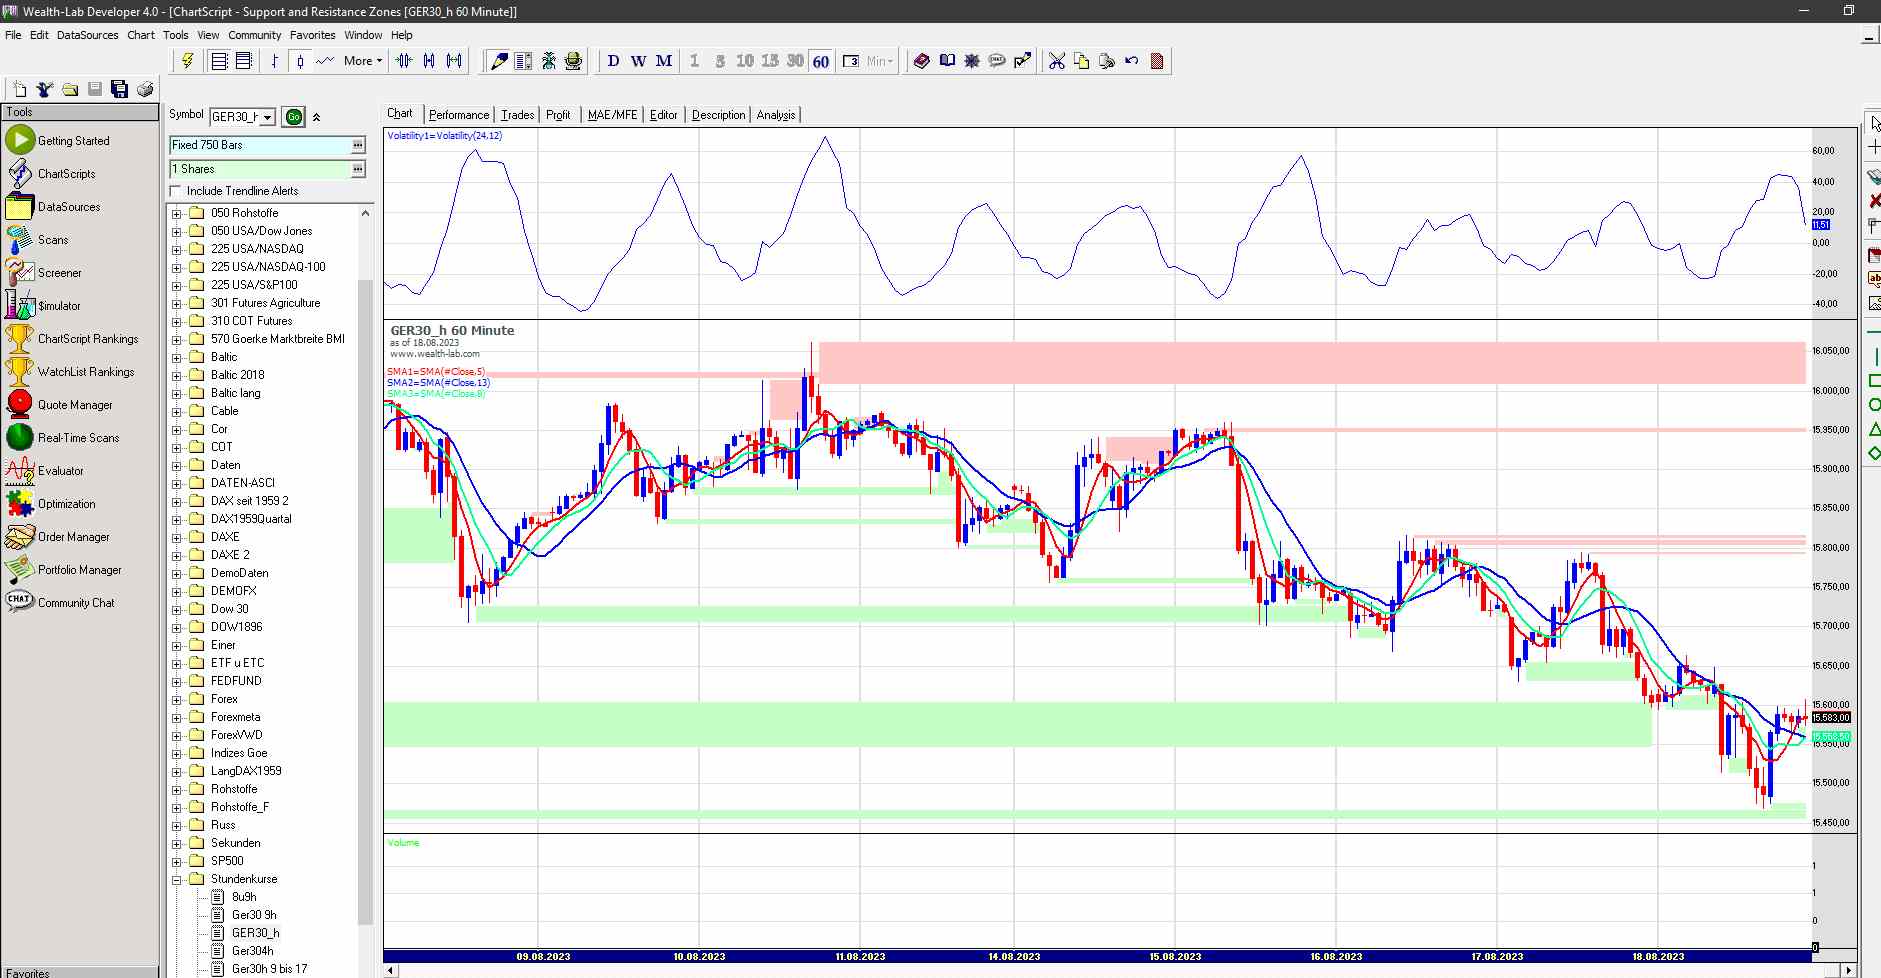Switch to Daily scale with D icon
Screen dimensions: 1881x978
coord(613,61)
